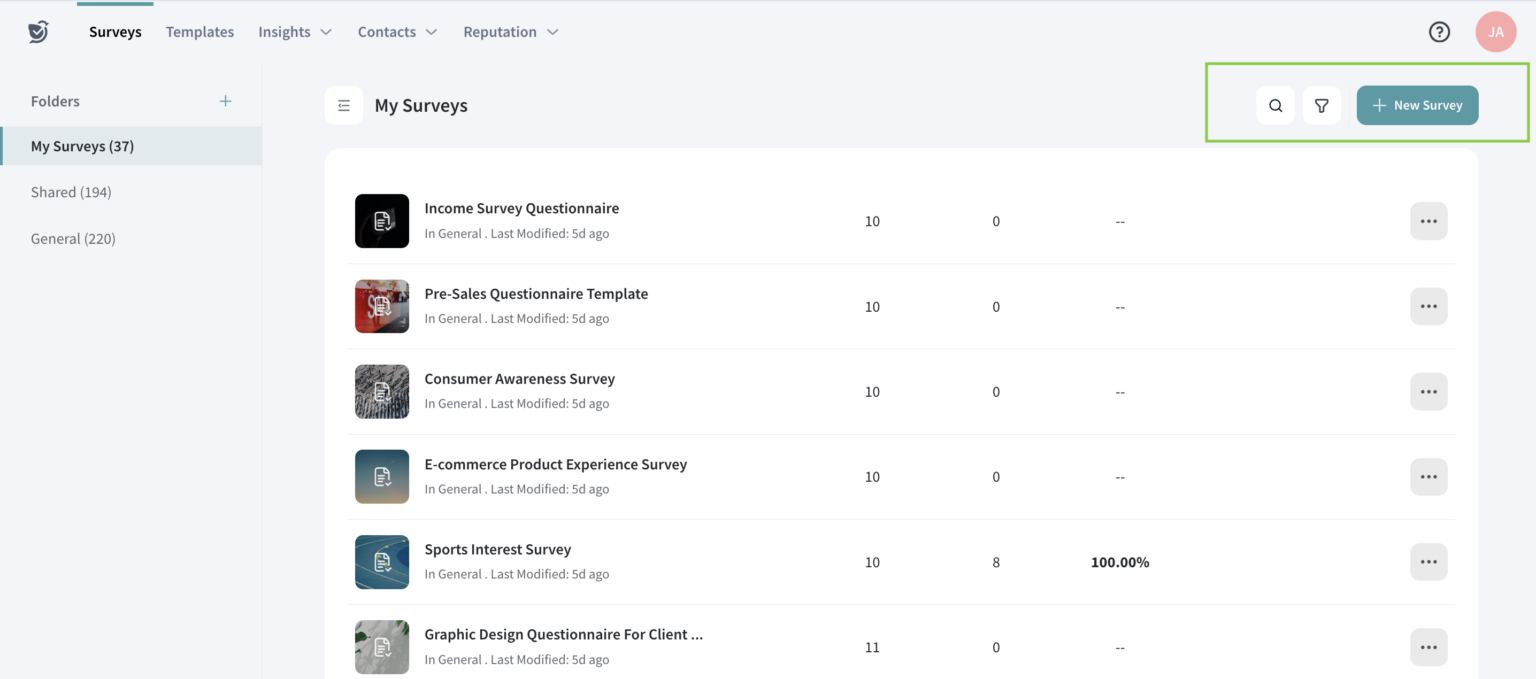
Task: Switch to the Templates tab
Action: 200,32
